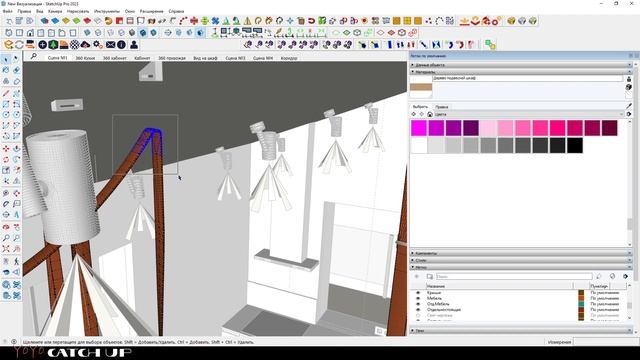The height and width of the screenshot is (360, 640).
Task: Hide the Мебель tag via eye icon
Action: click(x=418, y=298)
